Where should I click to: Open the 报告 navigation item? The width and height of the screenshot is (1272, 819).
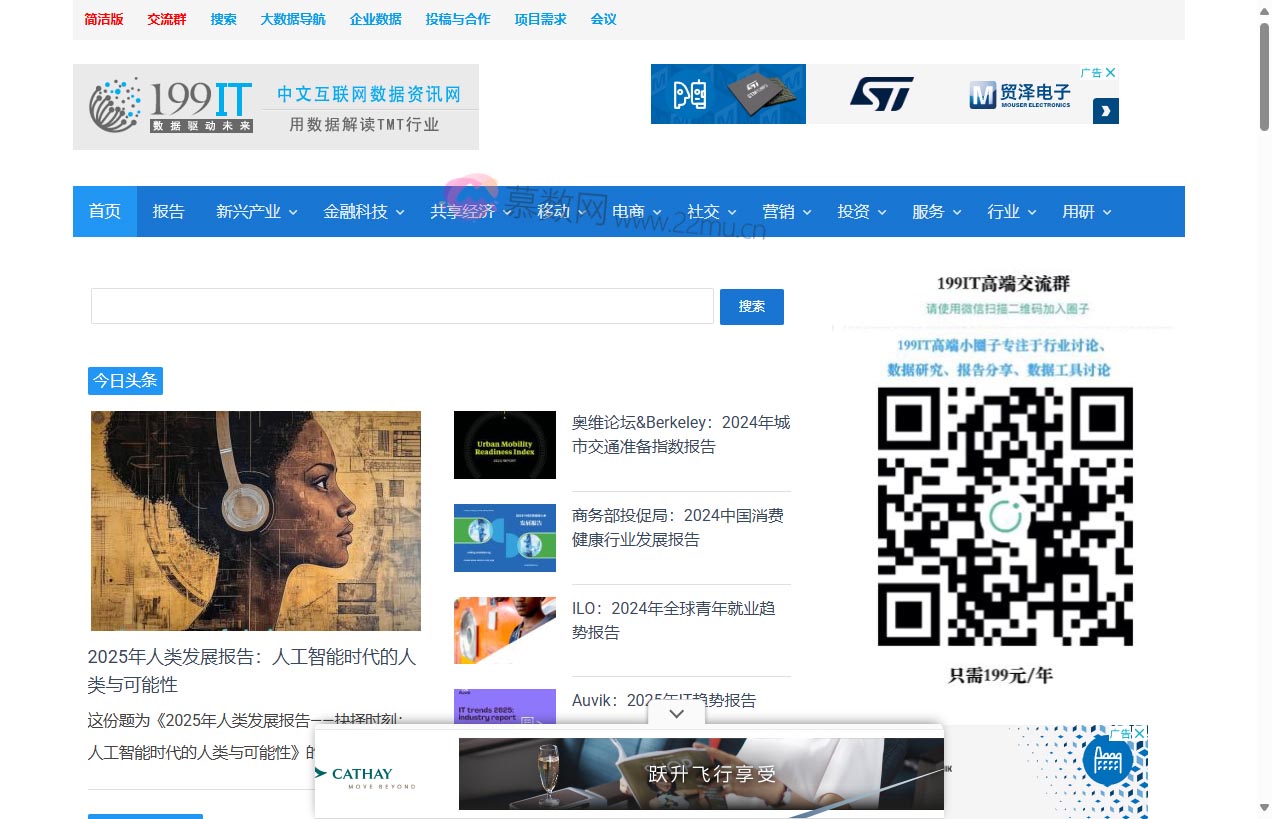(169, 212)
